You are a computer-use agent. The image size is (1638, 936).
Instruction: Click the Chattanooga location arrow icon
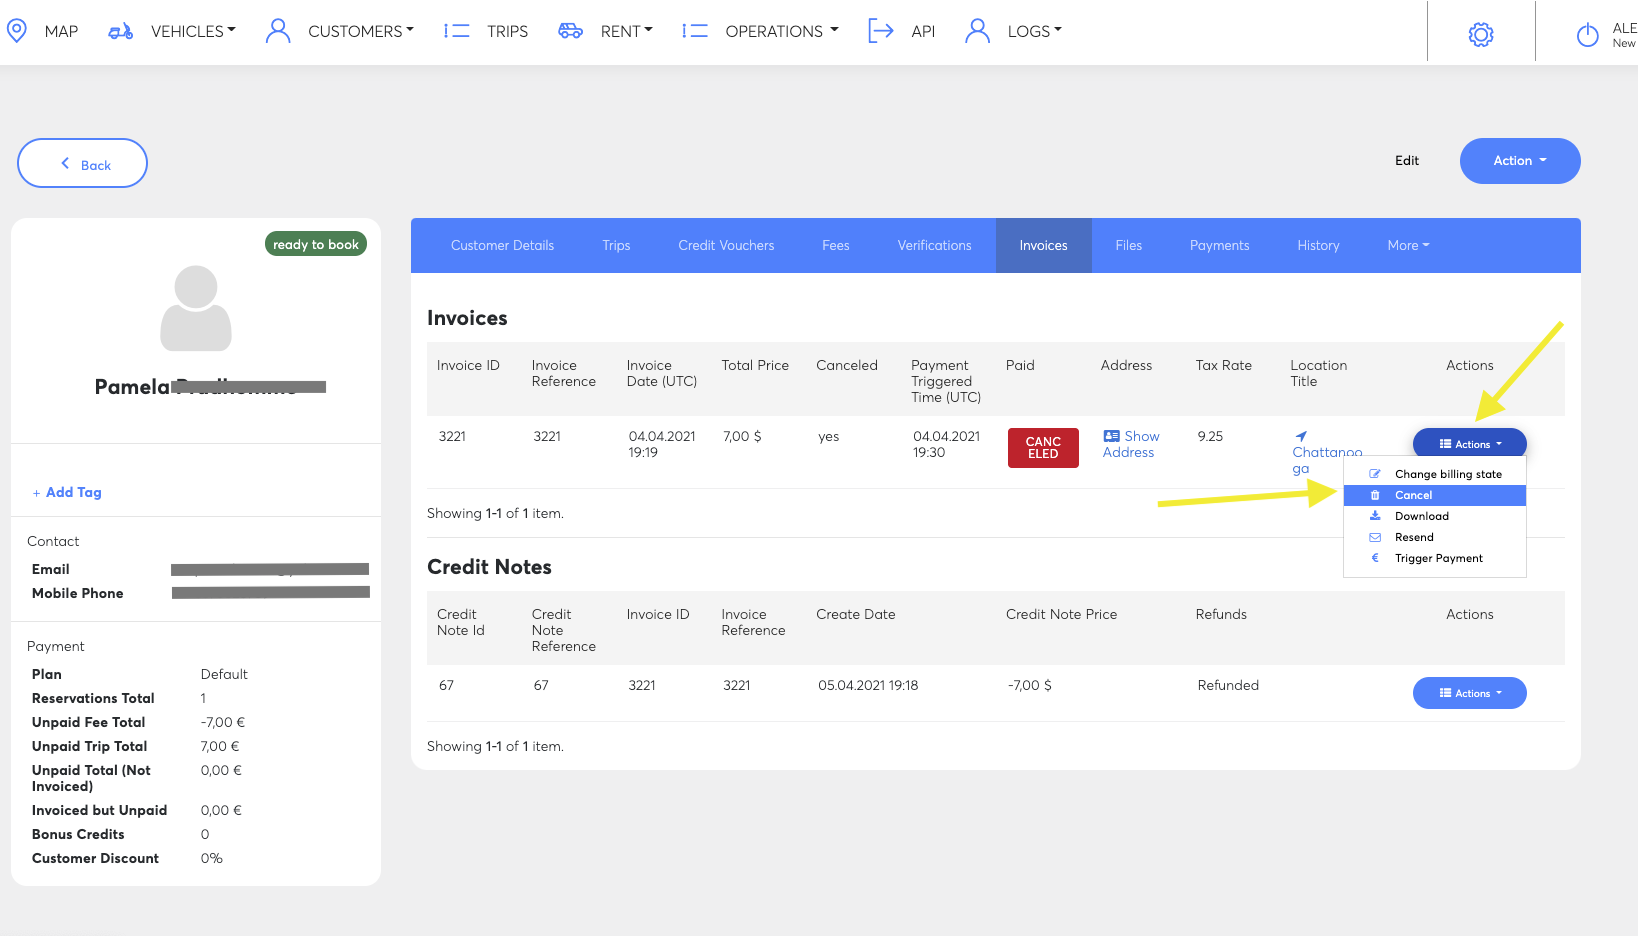1301,436
